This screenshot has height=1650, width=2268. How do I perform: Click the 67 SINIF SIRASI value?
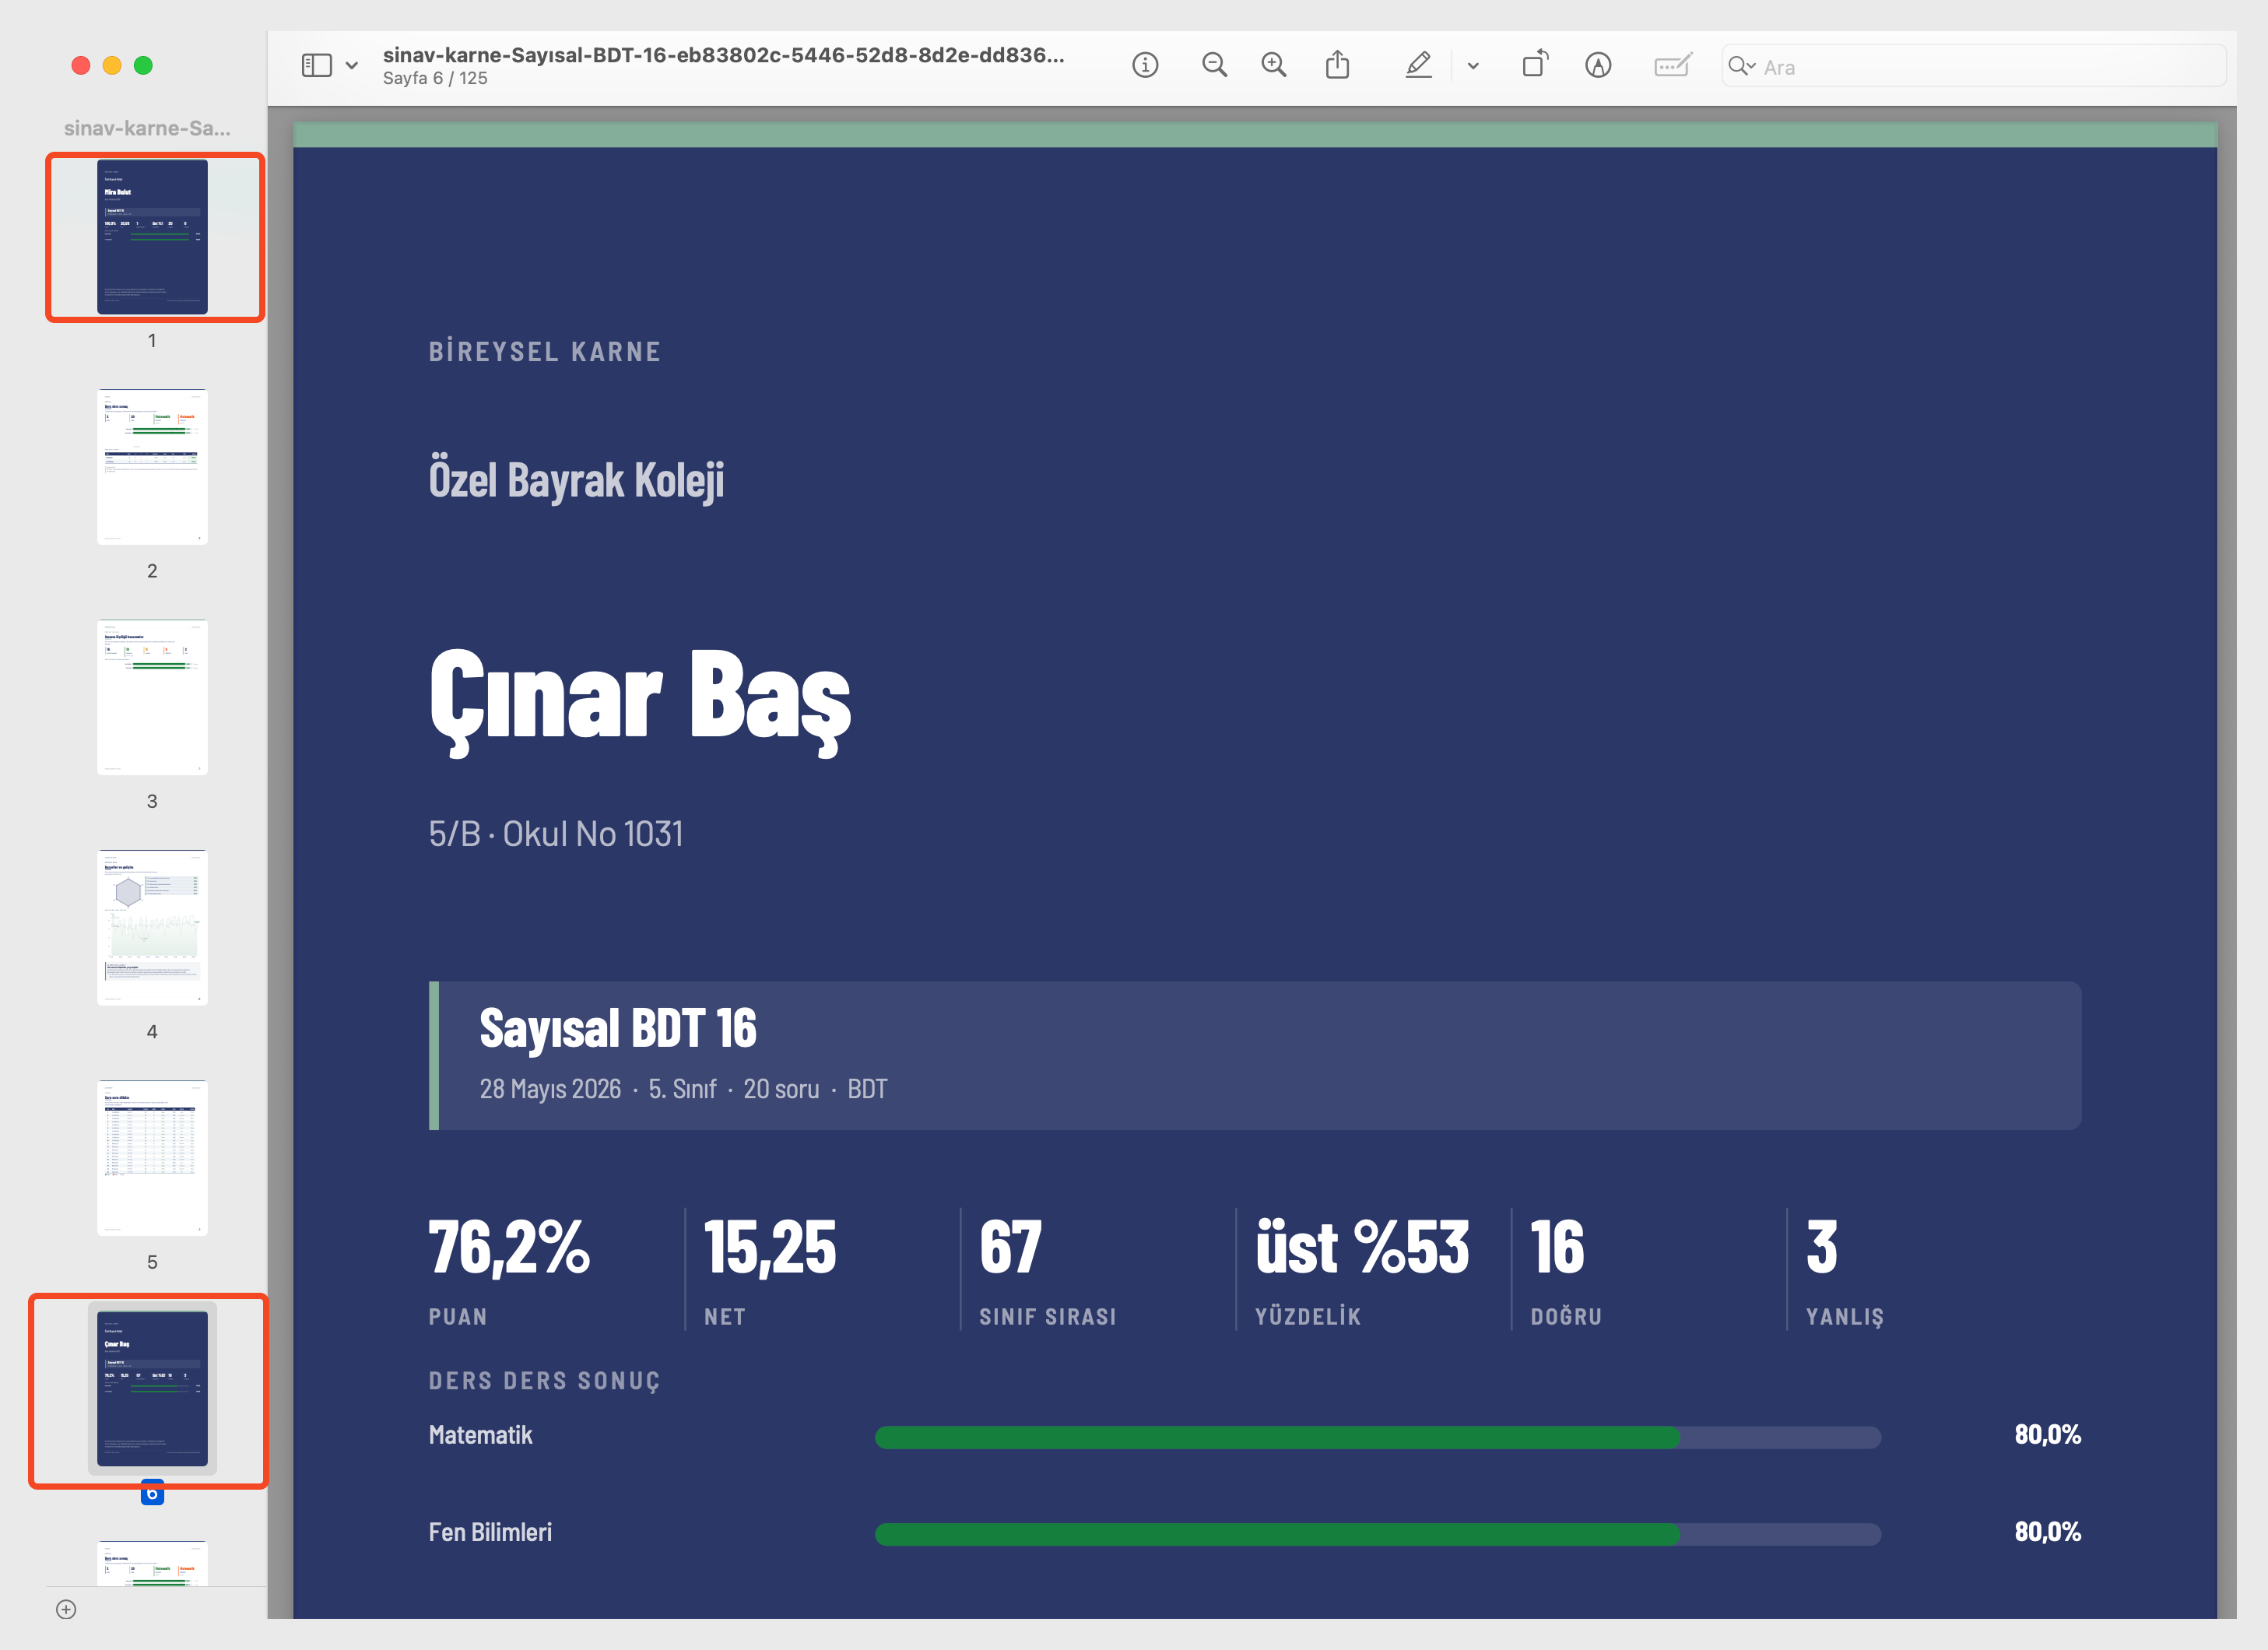[x=1010, y=1247]
